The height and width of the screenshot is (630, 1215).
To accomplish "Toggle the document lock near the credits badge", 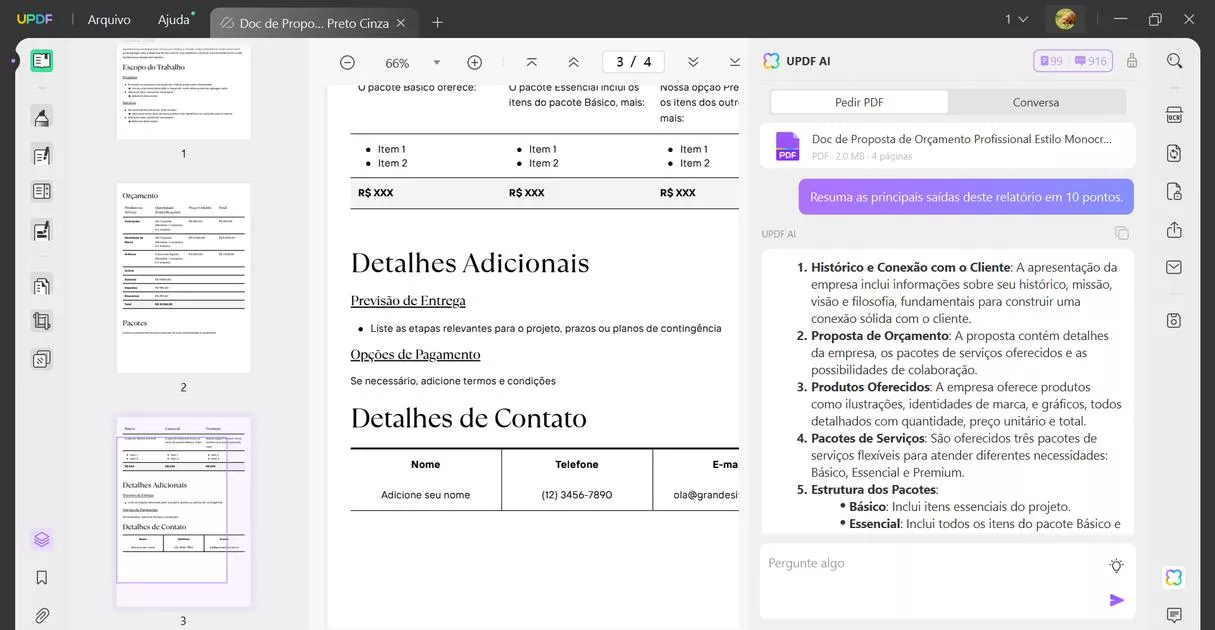I will [x=1131, y=60].
